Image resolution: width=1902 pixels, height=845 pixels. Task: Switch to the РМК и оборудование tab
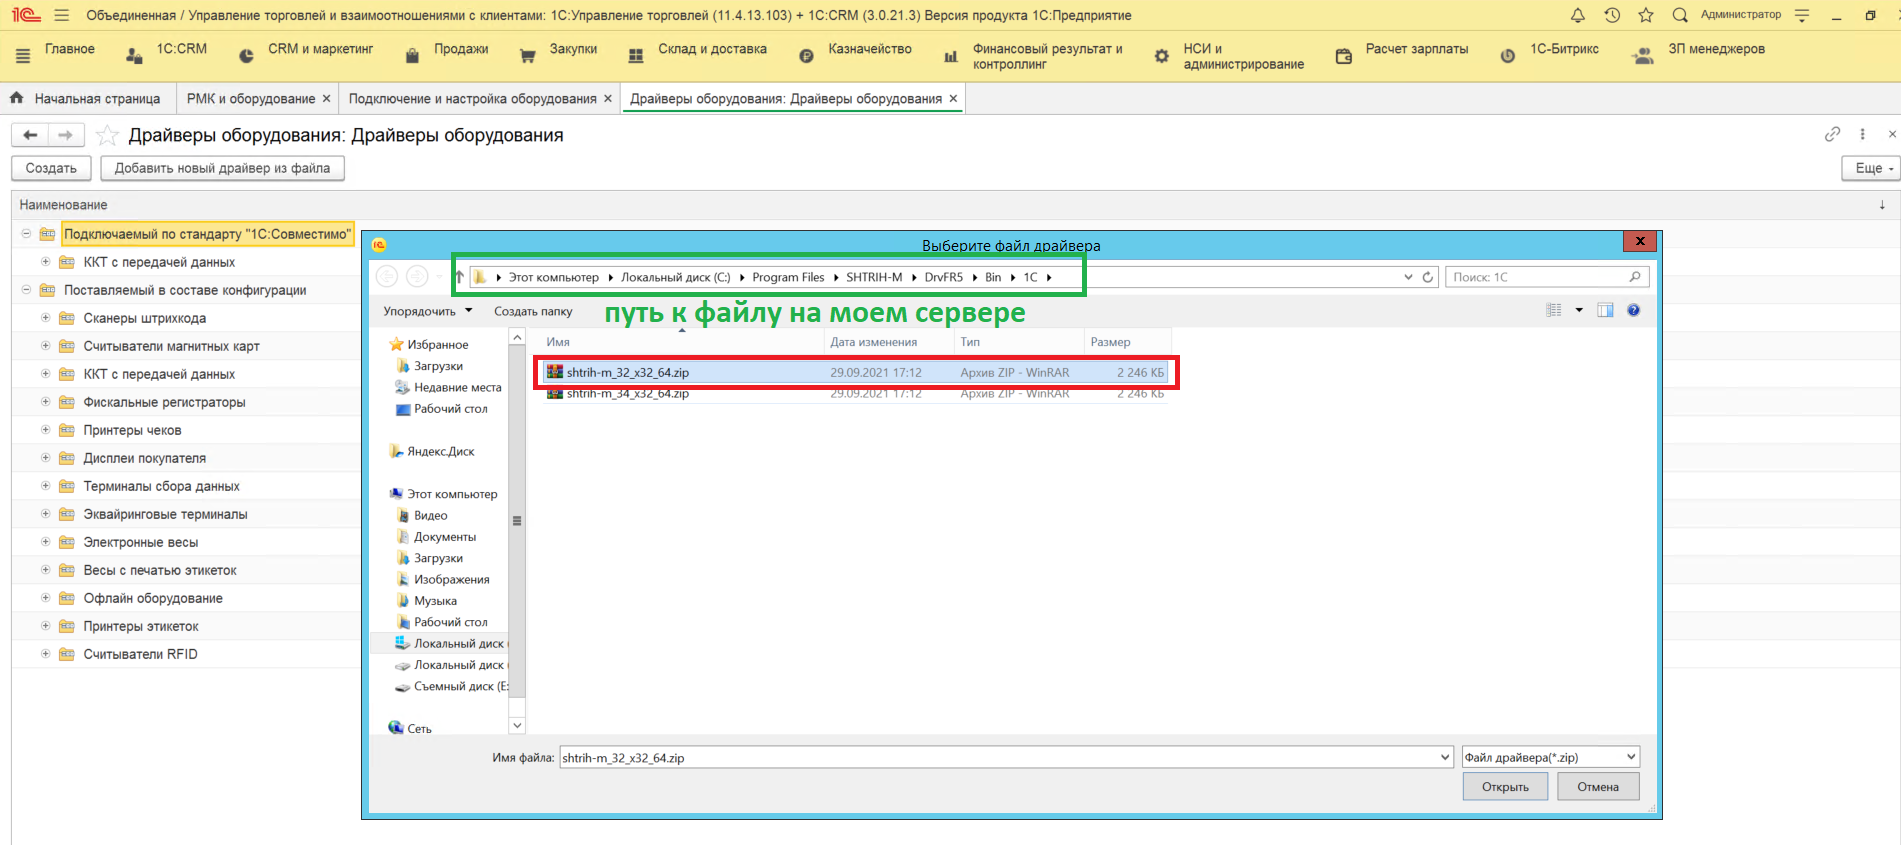pos(250,99)
